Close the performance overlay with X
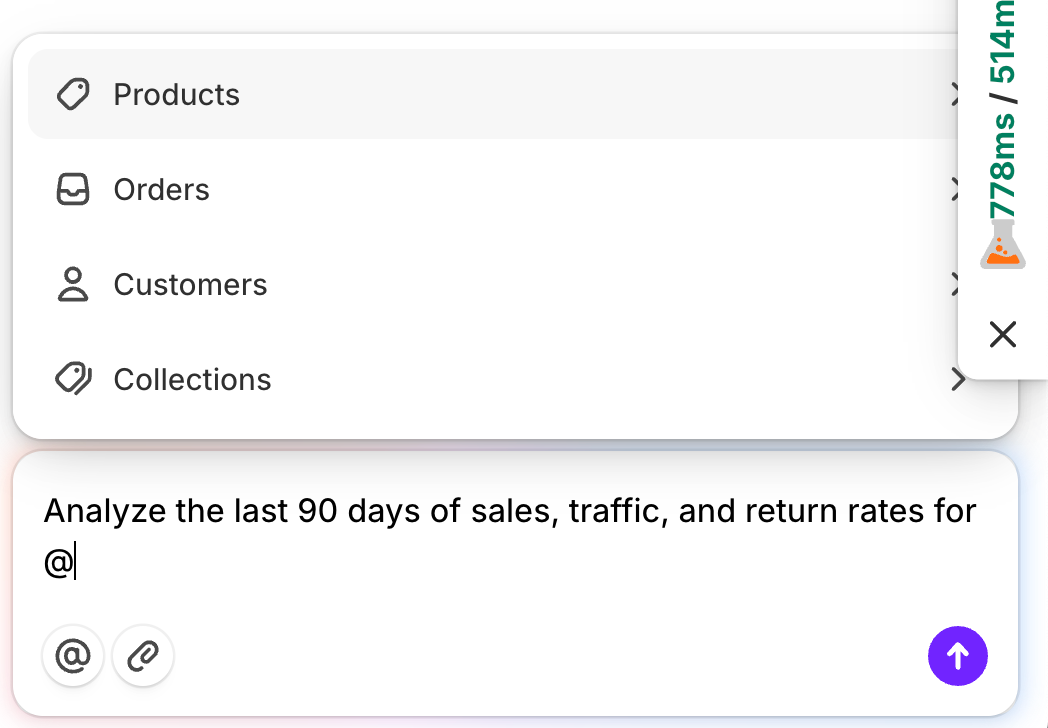The width and height of the screenshot is (1048, 728). [x=1002, y=334]
